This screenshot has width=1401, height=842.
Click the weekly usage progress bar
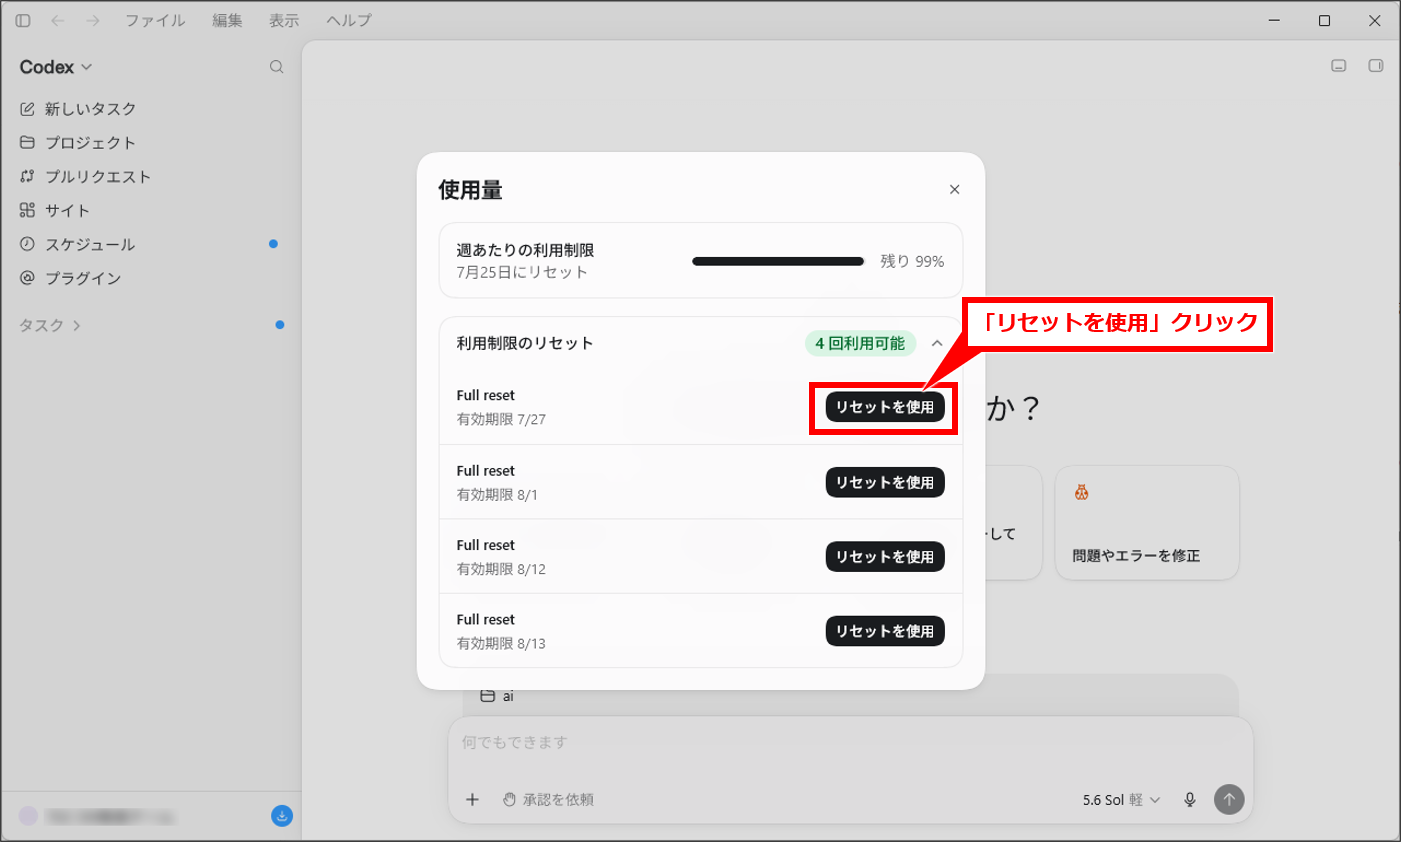tap(778, 261)
